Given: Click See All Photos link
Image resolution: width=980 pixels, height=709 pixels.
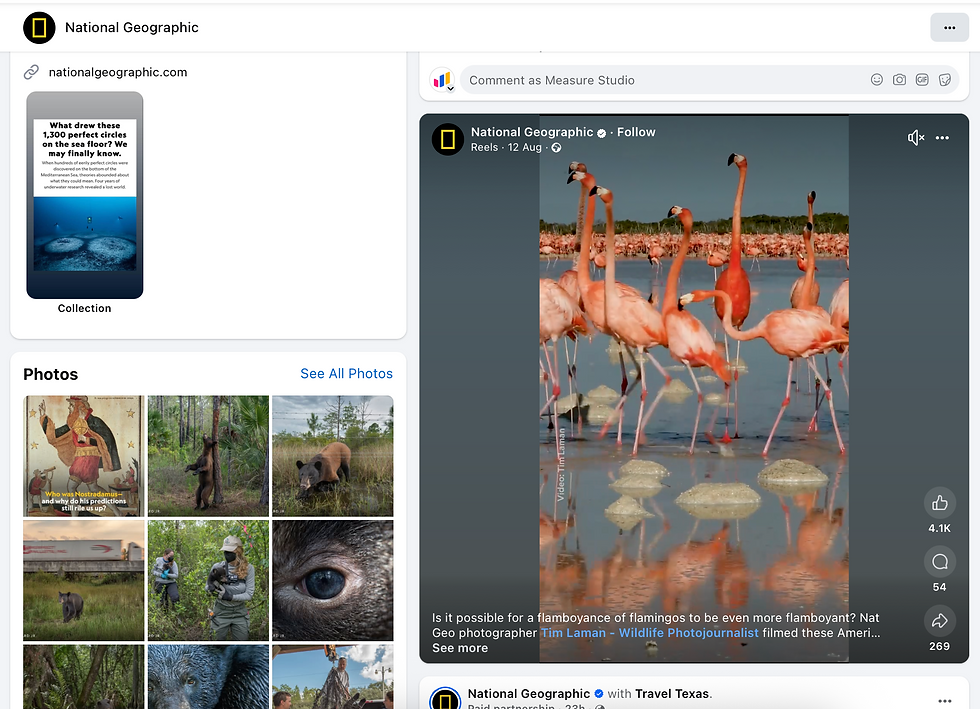Looking at the screenshot, I should click(346, 374).
